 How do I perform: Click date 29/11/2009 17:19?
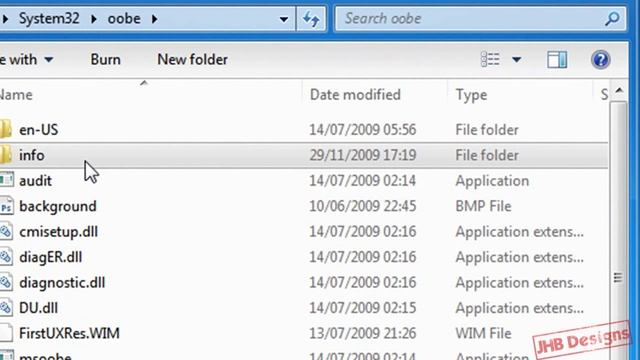[362, 155]
